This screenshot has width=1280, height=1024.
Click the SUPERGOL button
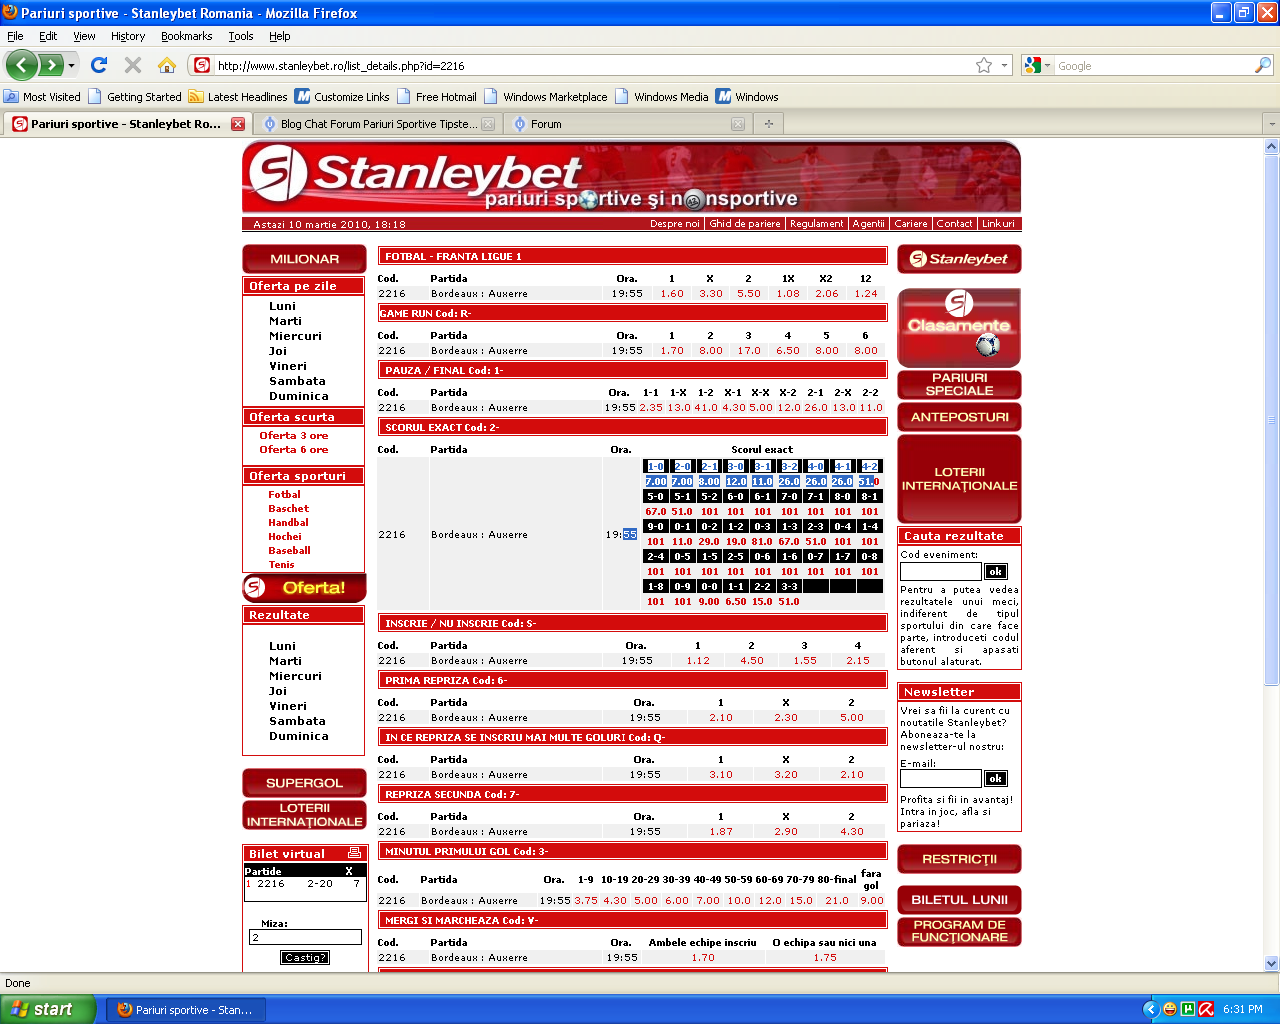tap(304, 783)
